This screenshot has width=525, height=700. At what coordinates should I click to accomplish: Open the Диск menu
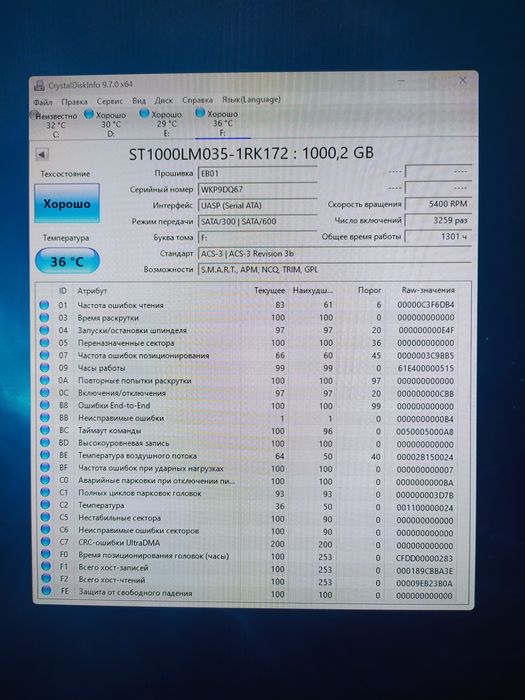(x=163, y=100)
